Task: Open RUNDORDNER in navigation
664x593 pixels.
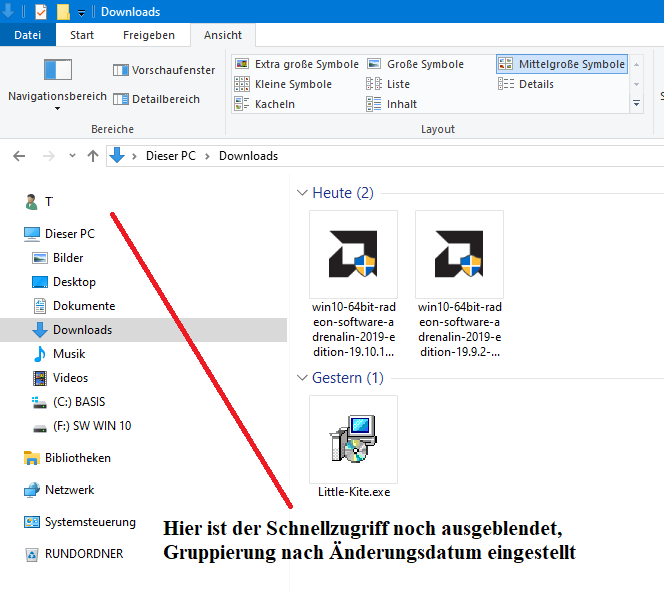Action: coord(74,554)
